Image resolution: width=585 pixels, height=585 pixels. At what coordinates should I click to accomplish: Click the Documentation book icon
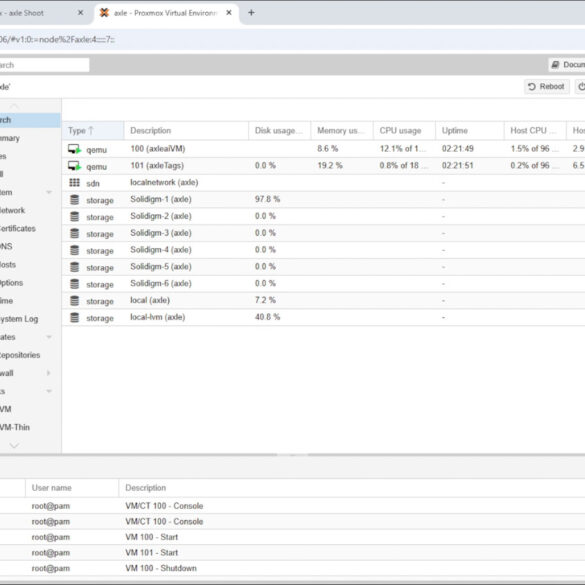click(555, 65)
